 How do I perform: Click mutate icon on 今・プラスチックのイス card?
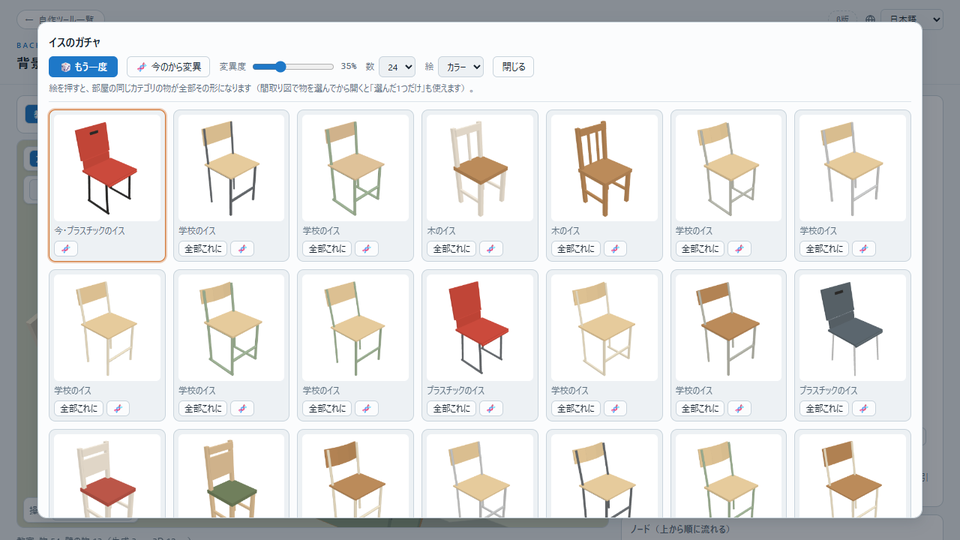[66, 249]
